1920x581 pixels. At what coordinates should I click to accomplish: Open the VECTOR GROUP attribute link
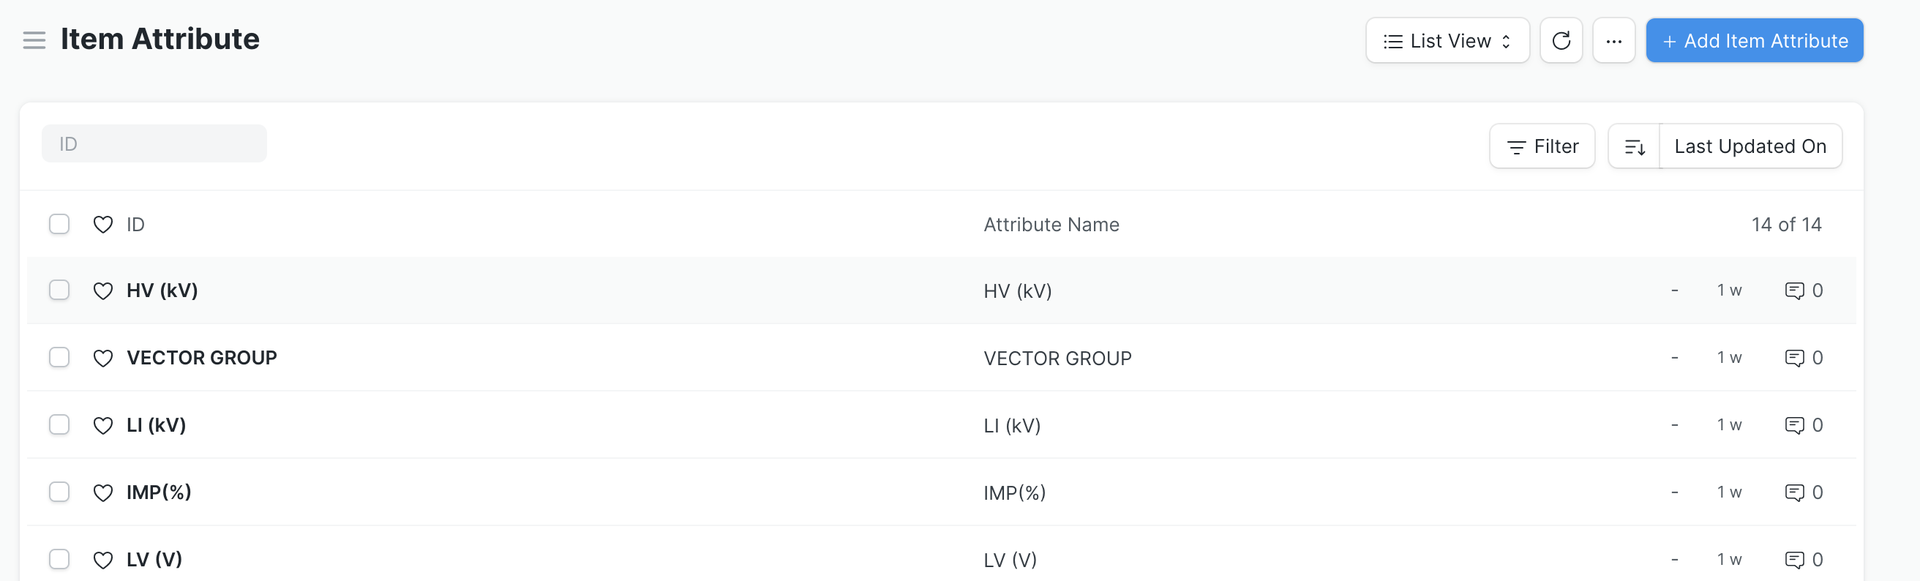coord(202,358)
